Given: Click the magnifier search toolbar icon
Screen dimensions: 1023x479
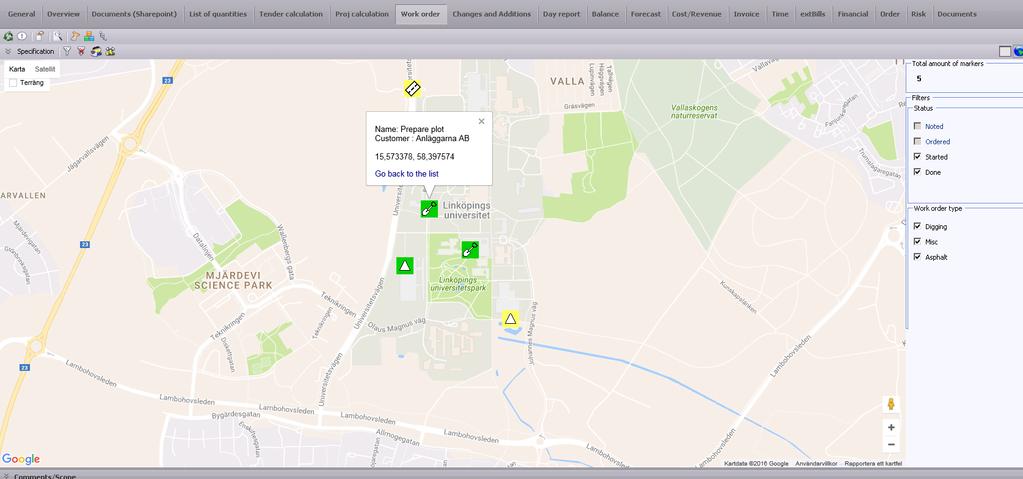Looking at the screenshot, I should [x=59, y=37].
